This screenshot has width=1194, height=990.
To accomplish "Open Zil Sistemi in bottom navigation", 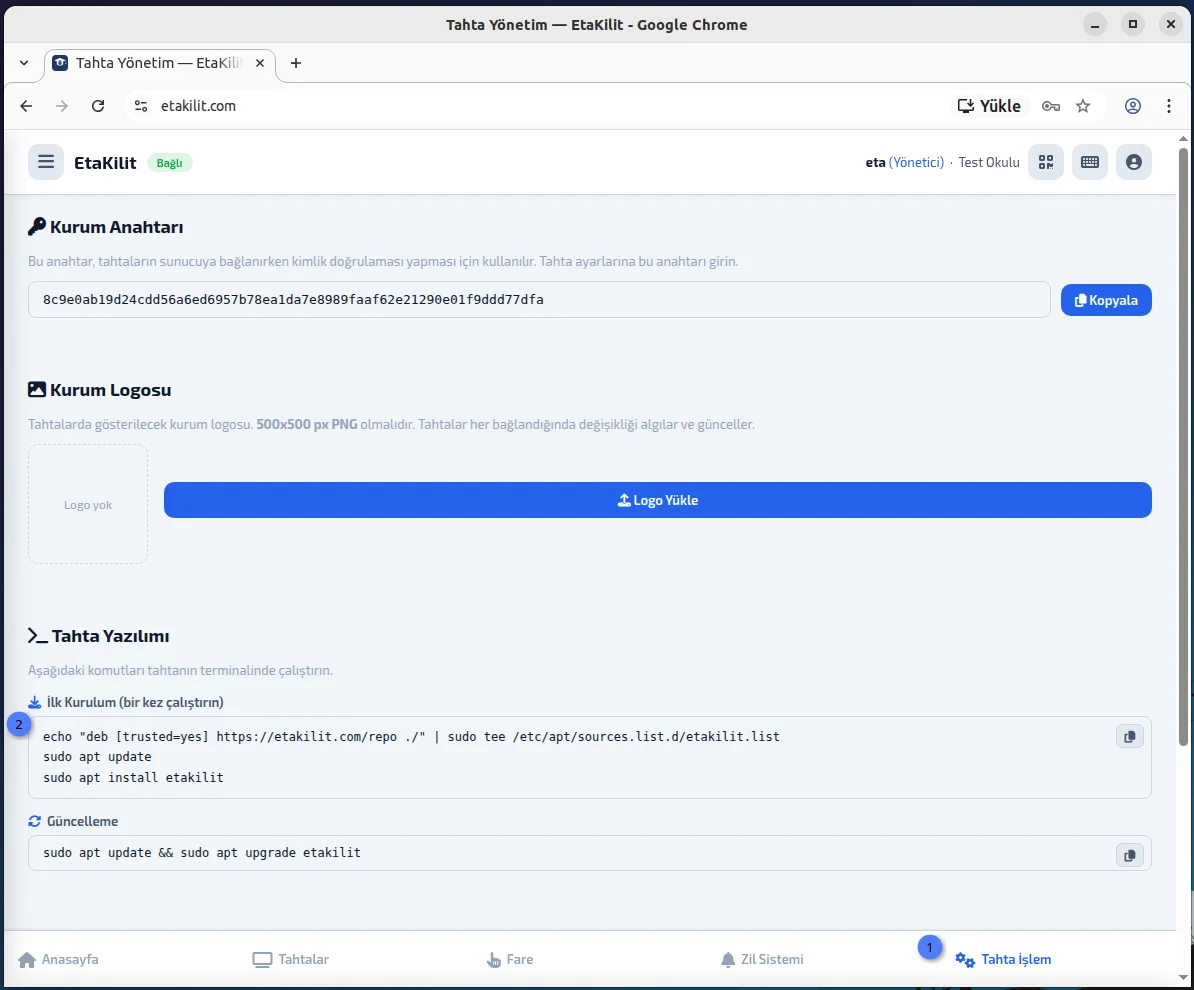I will click(761, 960).
